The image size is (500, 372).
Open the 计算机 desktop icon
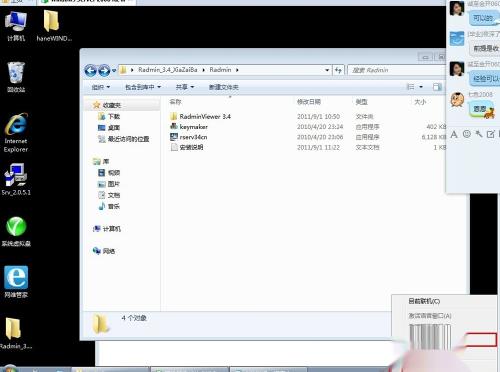coord(16,26)
